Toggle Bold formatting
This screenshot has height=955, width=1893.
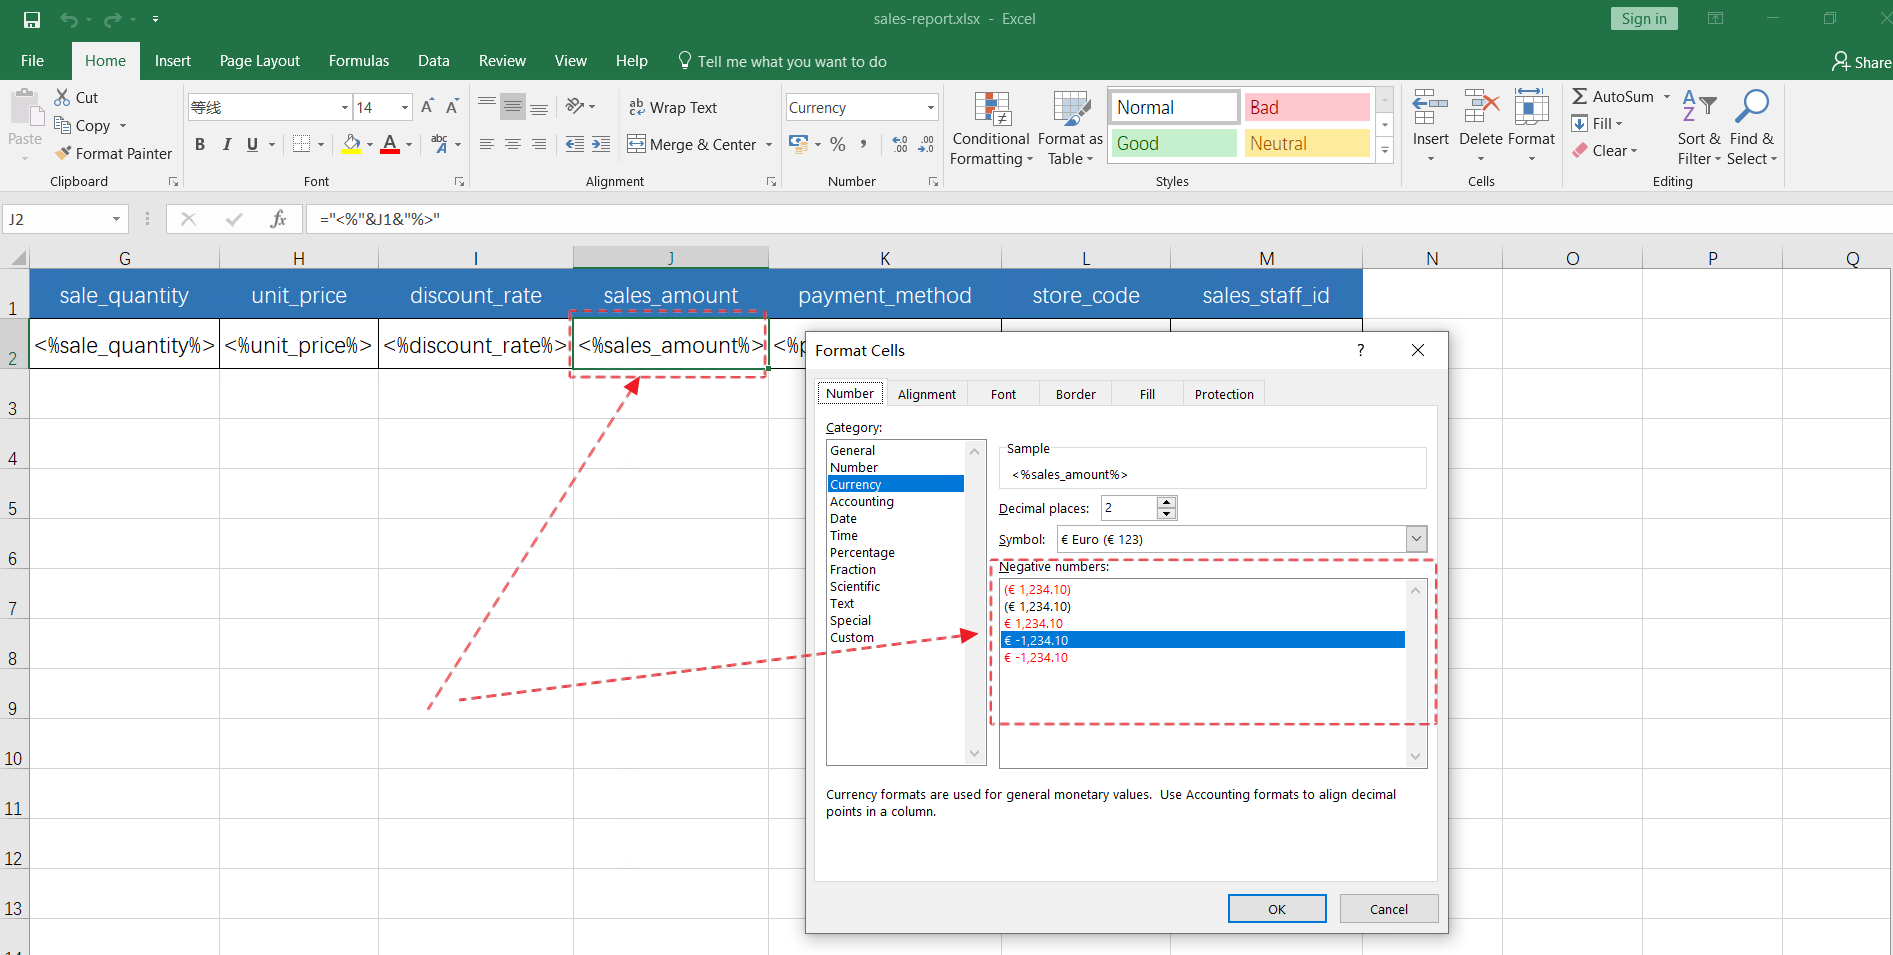[x=200, y=144]
